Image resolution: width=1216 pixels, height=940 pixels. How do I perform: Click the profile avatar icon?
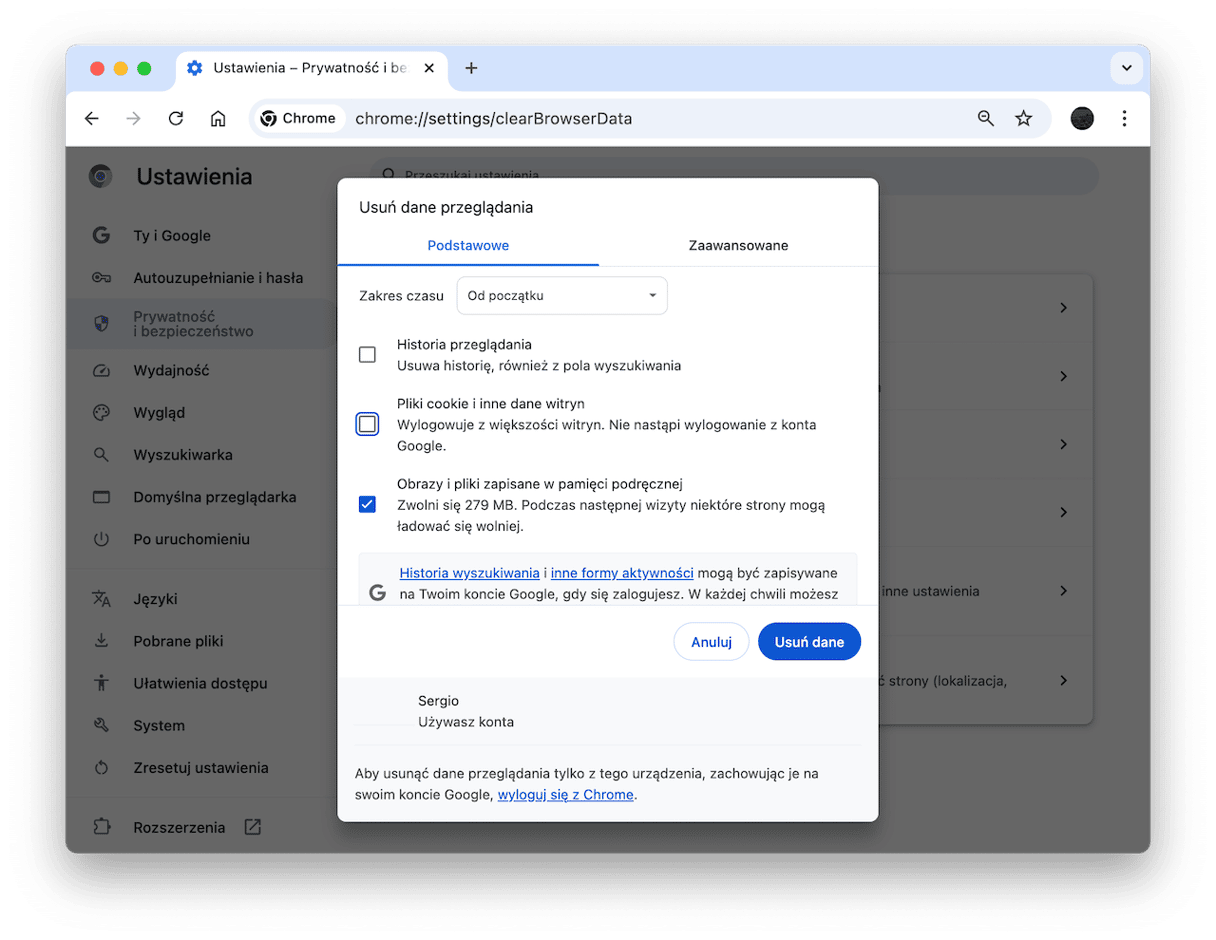coord(1082,118)
